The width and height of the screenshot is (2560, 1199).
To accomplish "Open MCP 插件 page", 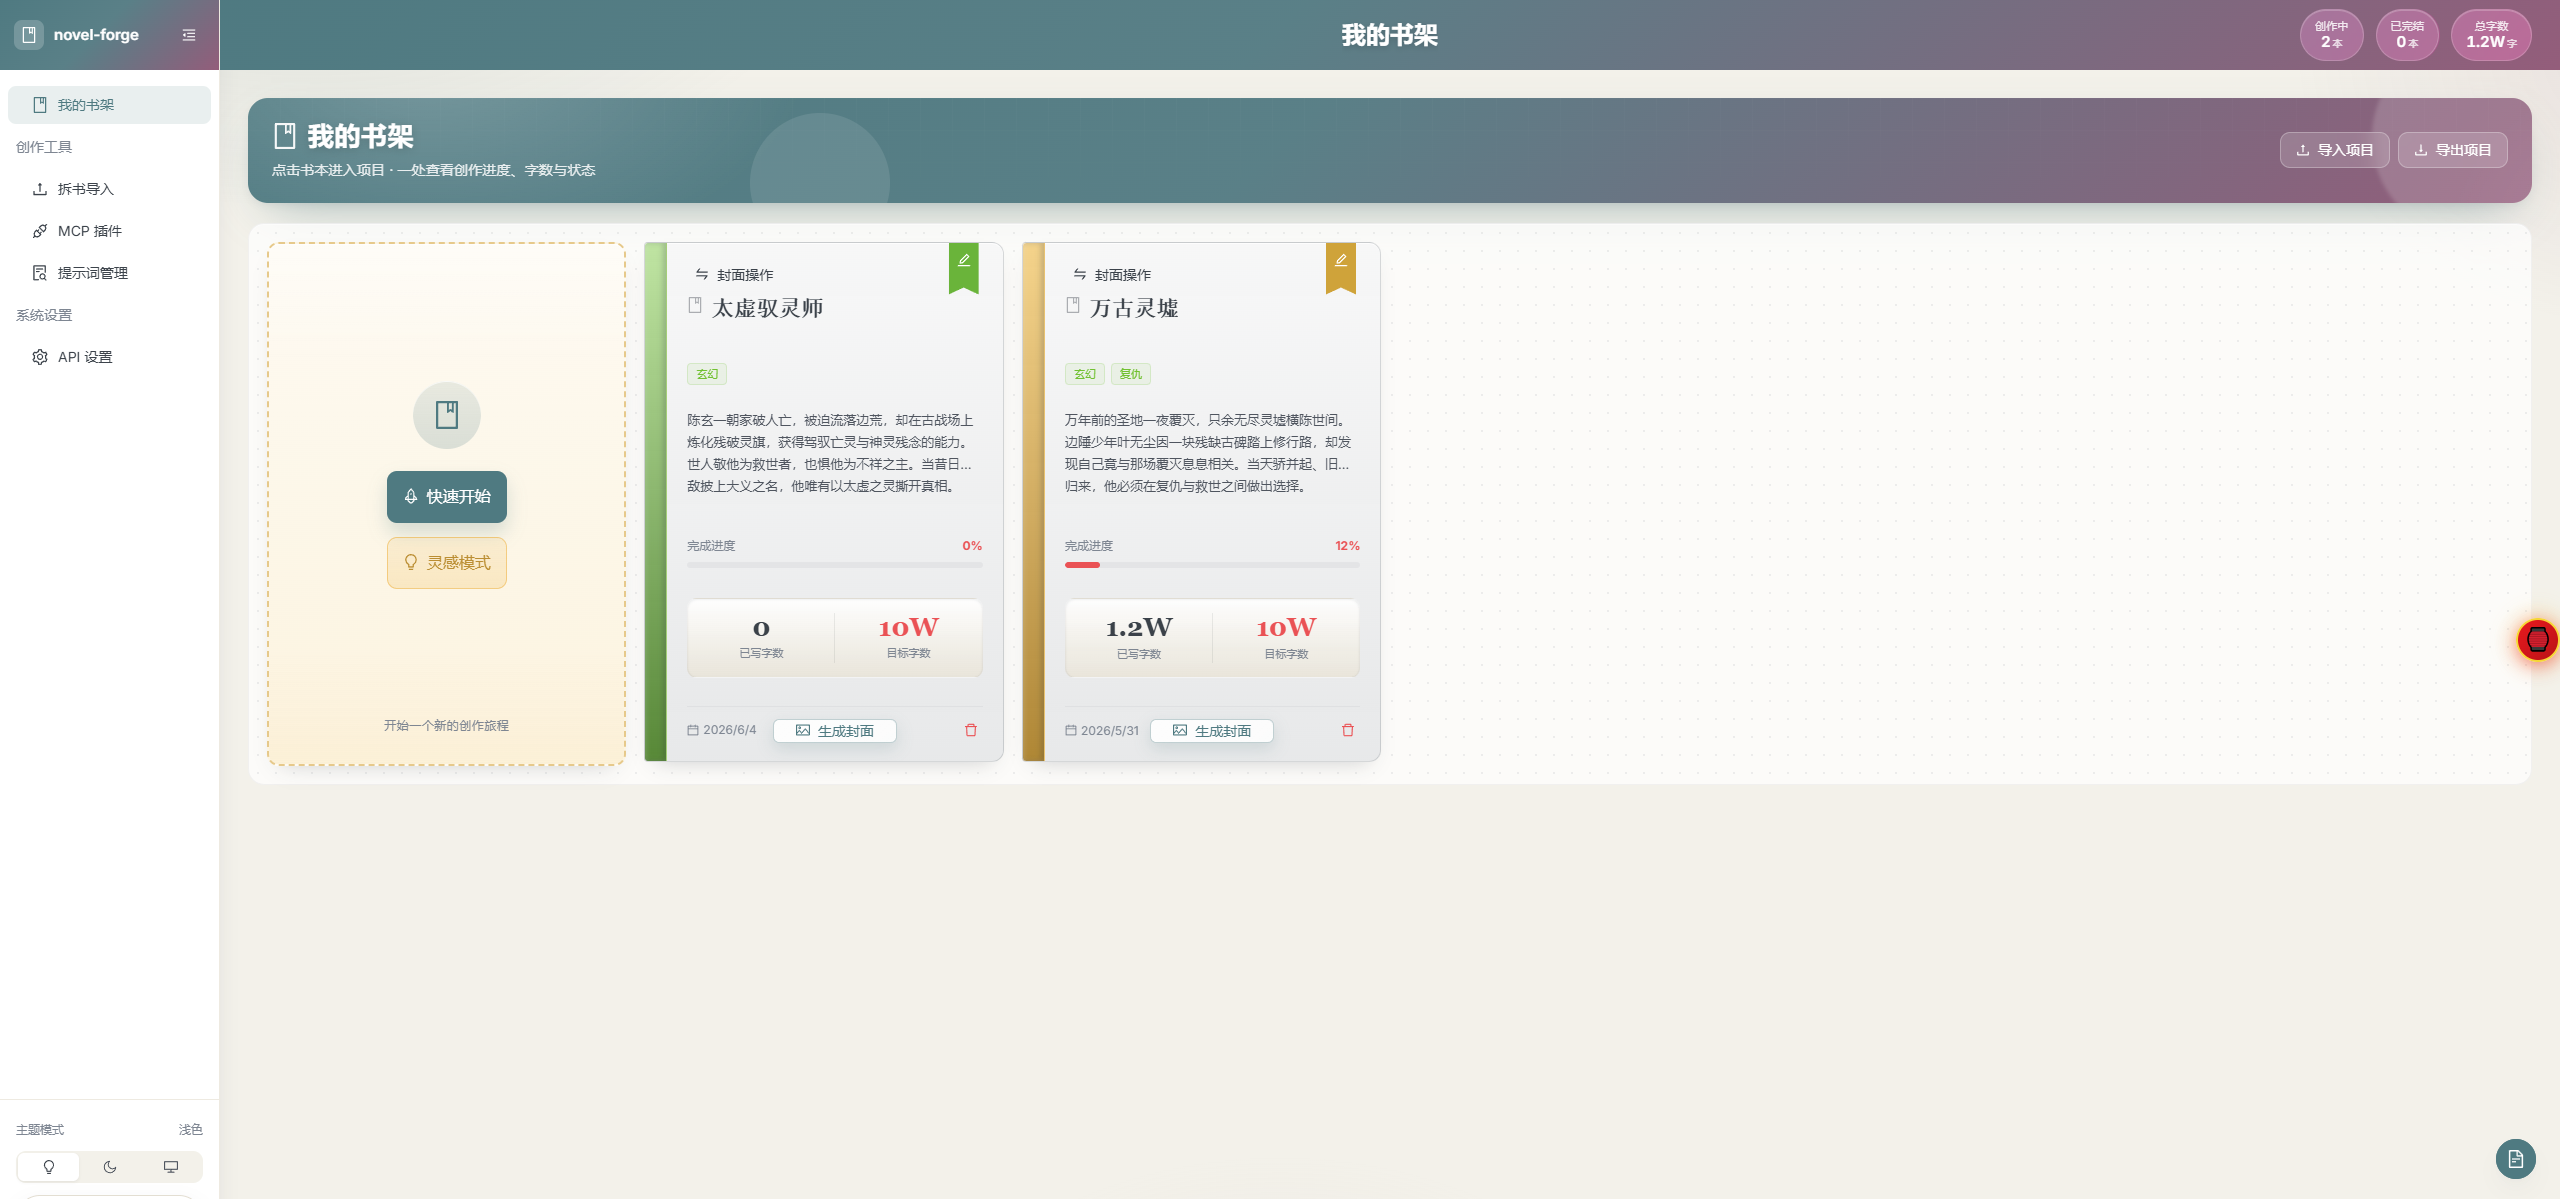I will pos(109,231).
